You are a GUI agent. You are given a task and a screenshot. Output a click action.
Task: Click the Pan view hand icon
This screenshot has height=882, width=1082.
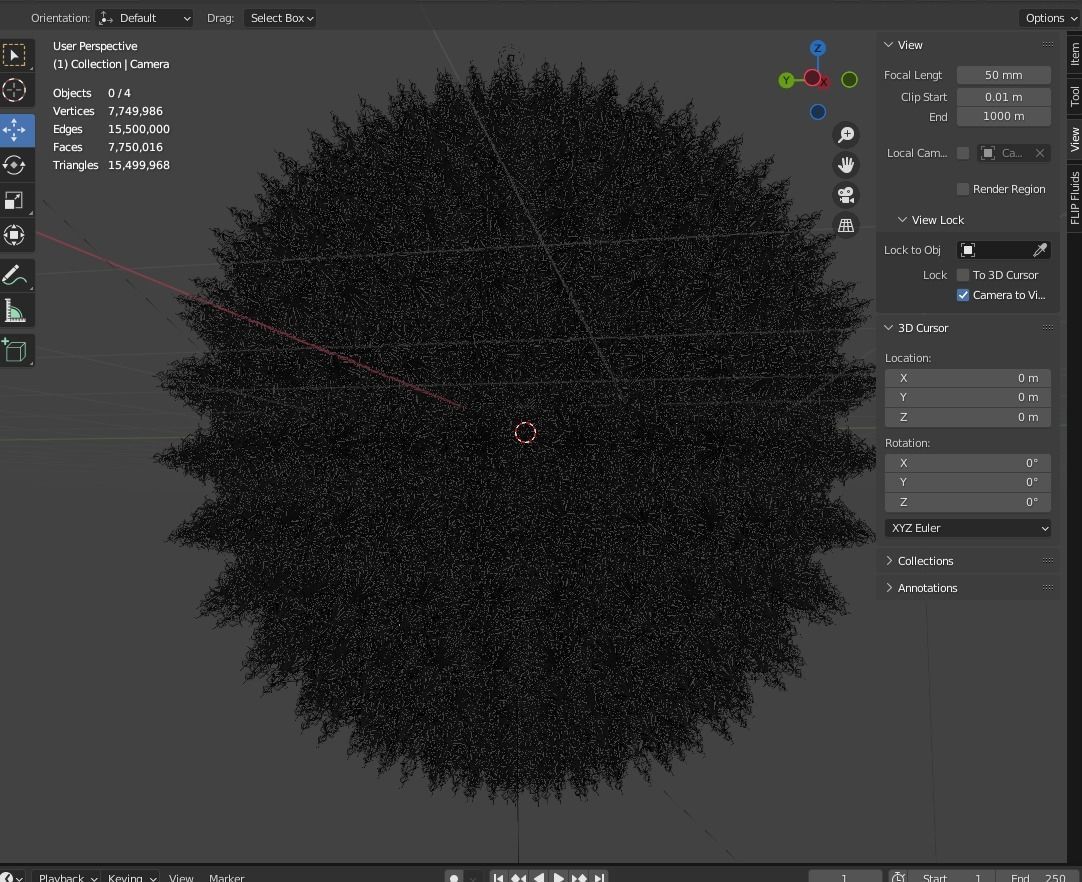tap(846, 165)
